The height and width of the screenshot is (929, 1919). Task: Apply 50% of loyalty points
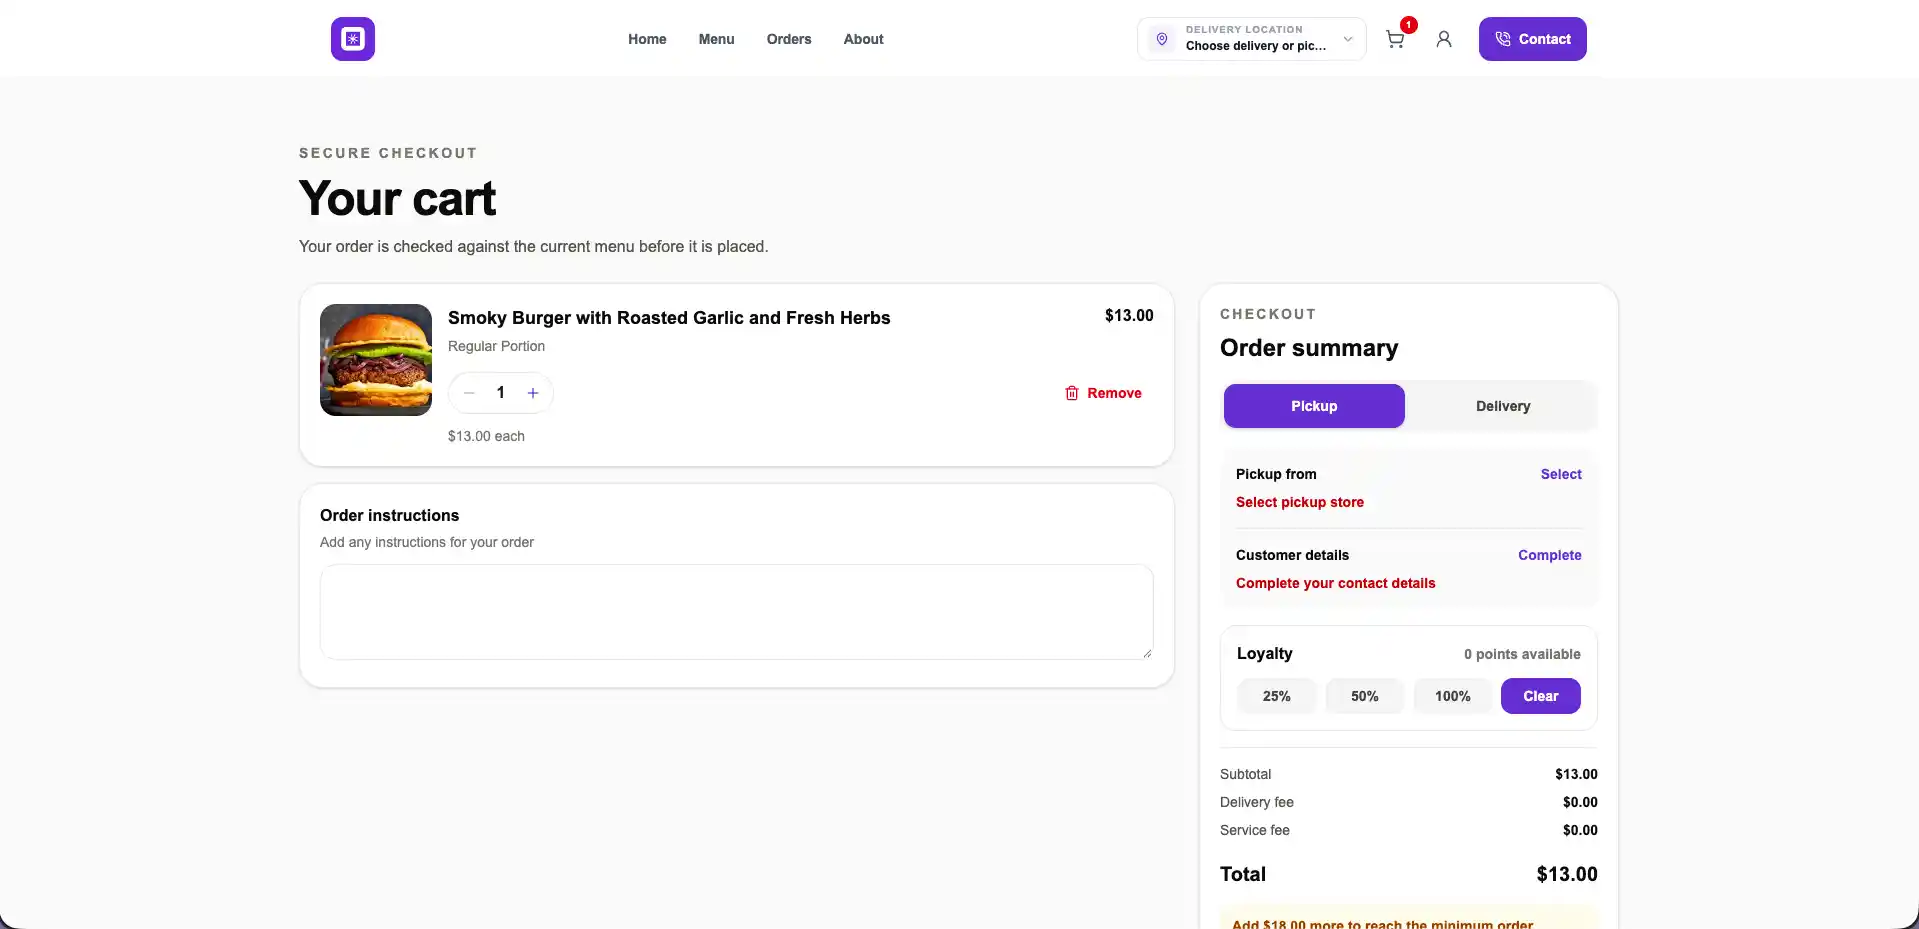(x=1365, y=696)
